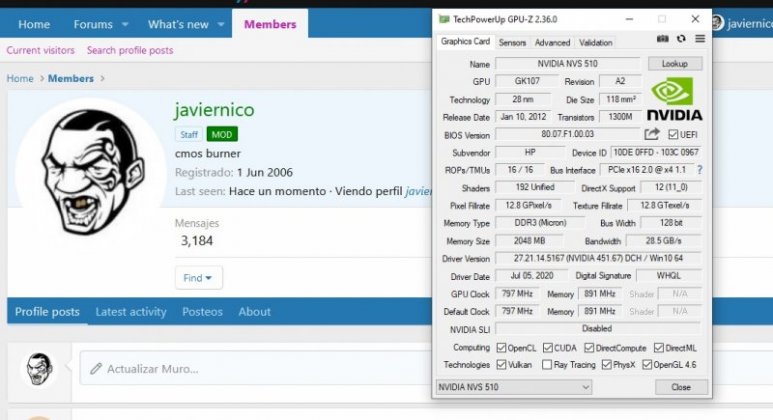Click the NVIDIA logo in GPU-Z
Screen dimensions: 773x420
coord(674,99)
